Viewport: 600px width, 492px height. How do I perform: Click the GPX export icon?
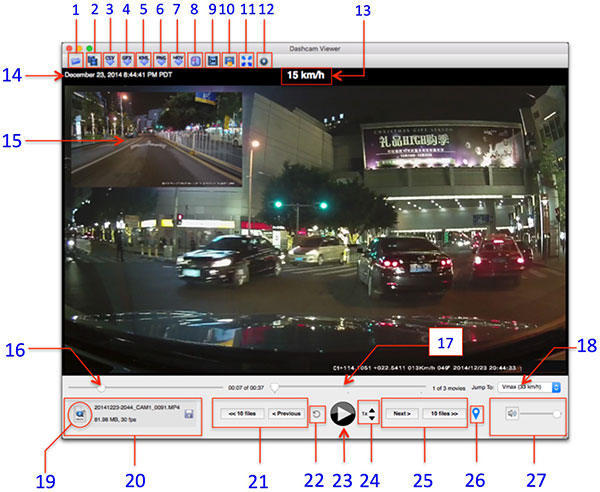[x=127, y=59]
